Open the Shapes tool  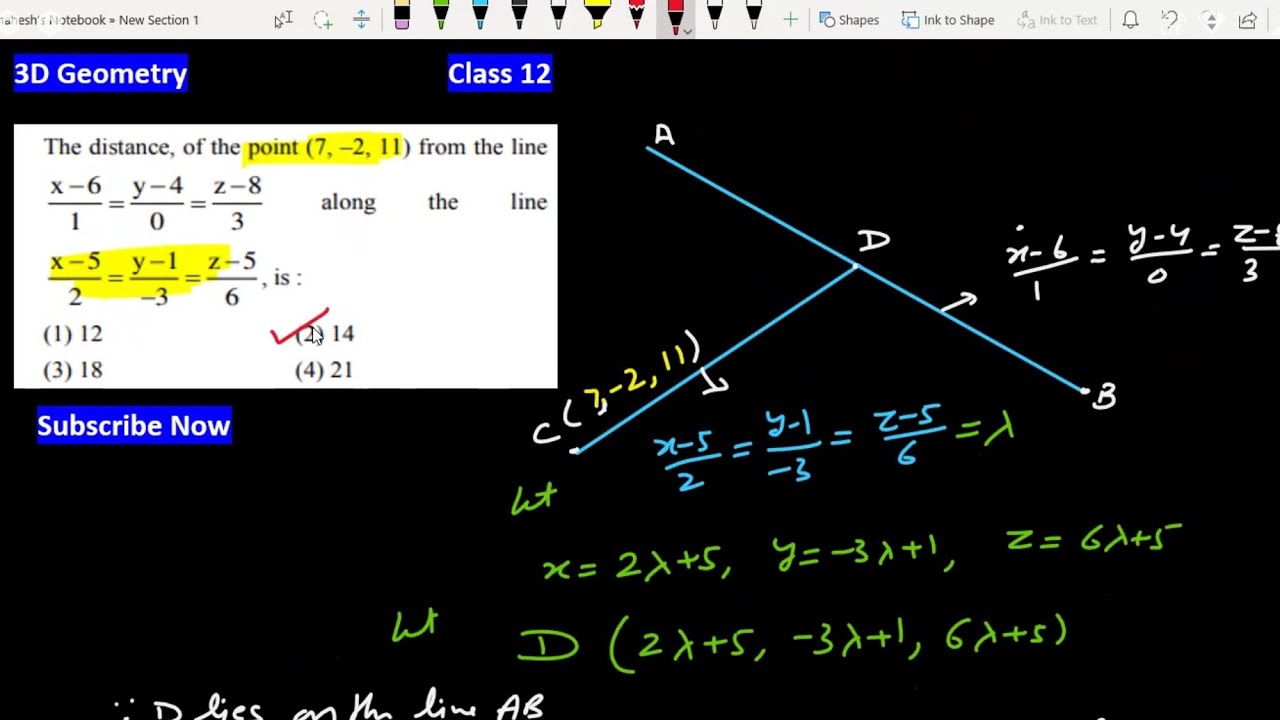tap(849, 20)
